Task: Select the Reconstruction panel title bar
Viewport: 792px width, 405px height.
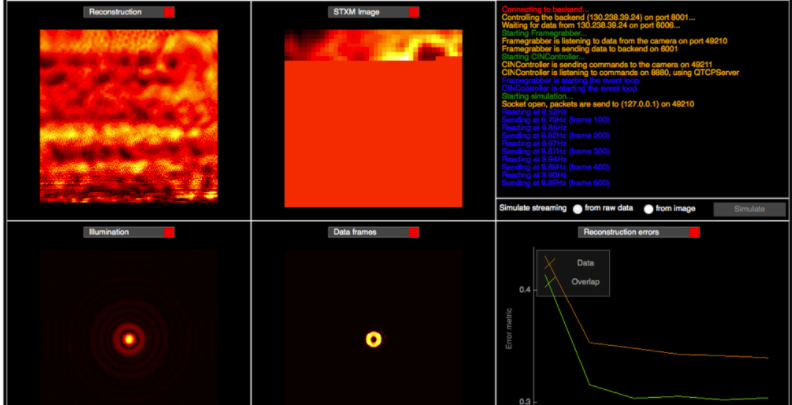Action: (129, 12)
